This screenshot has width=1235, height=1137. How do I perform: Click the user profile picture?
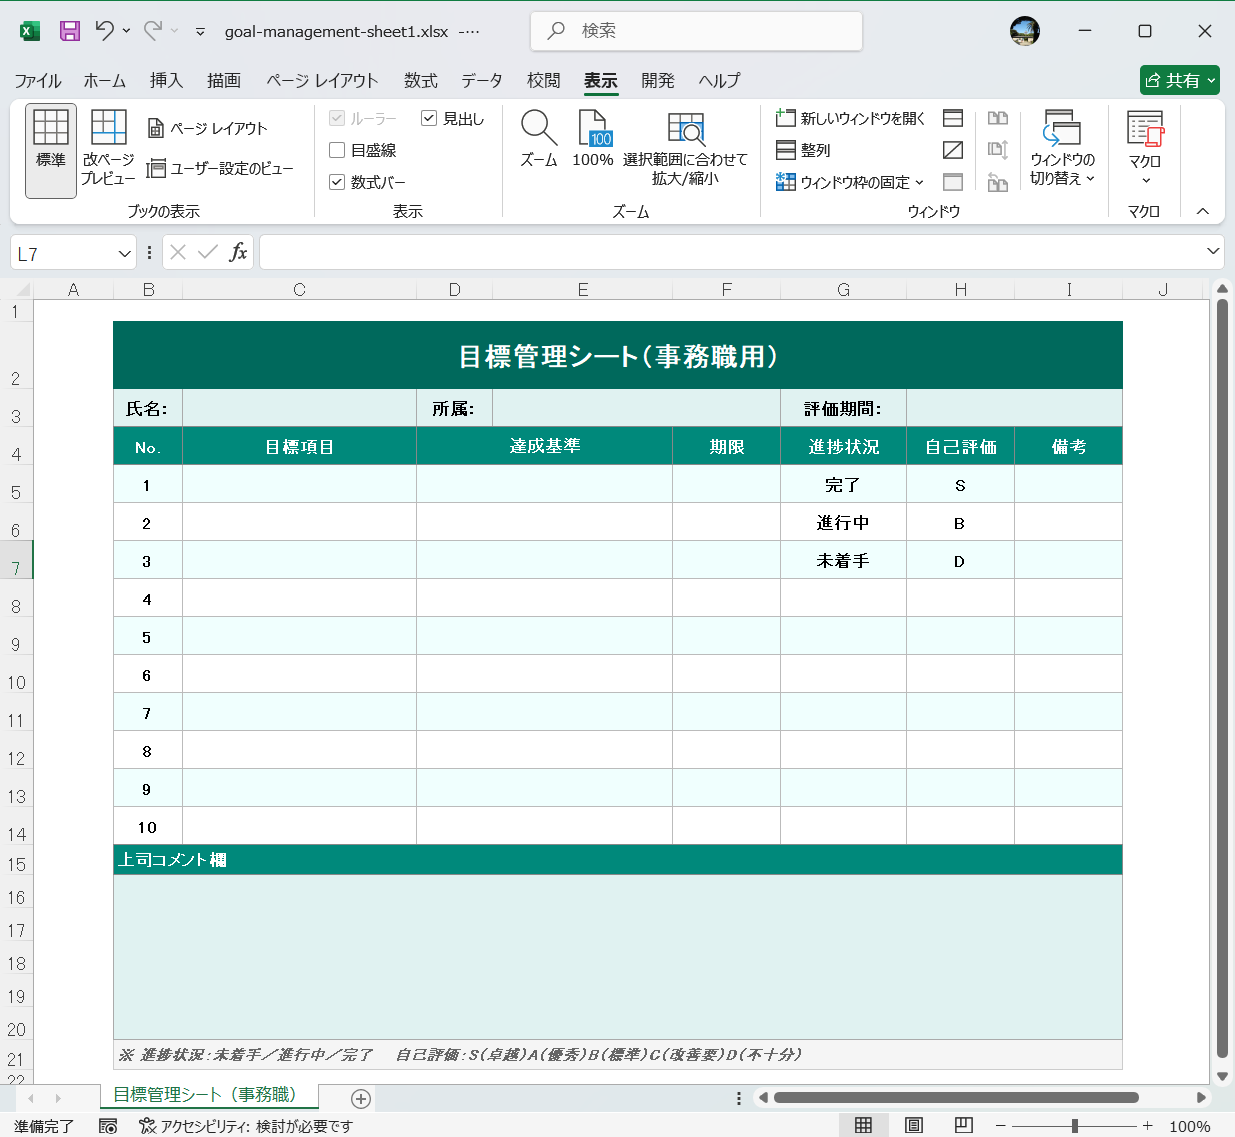coord(1025,31)
